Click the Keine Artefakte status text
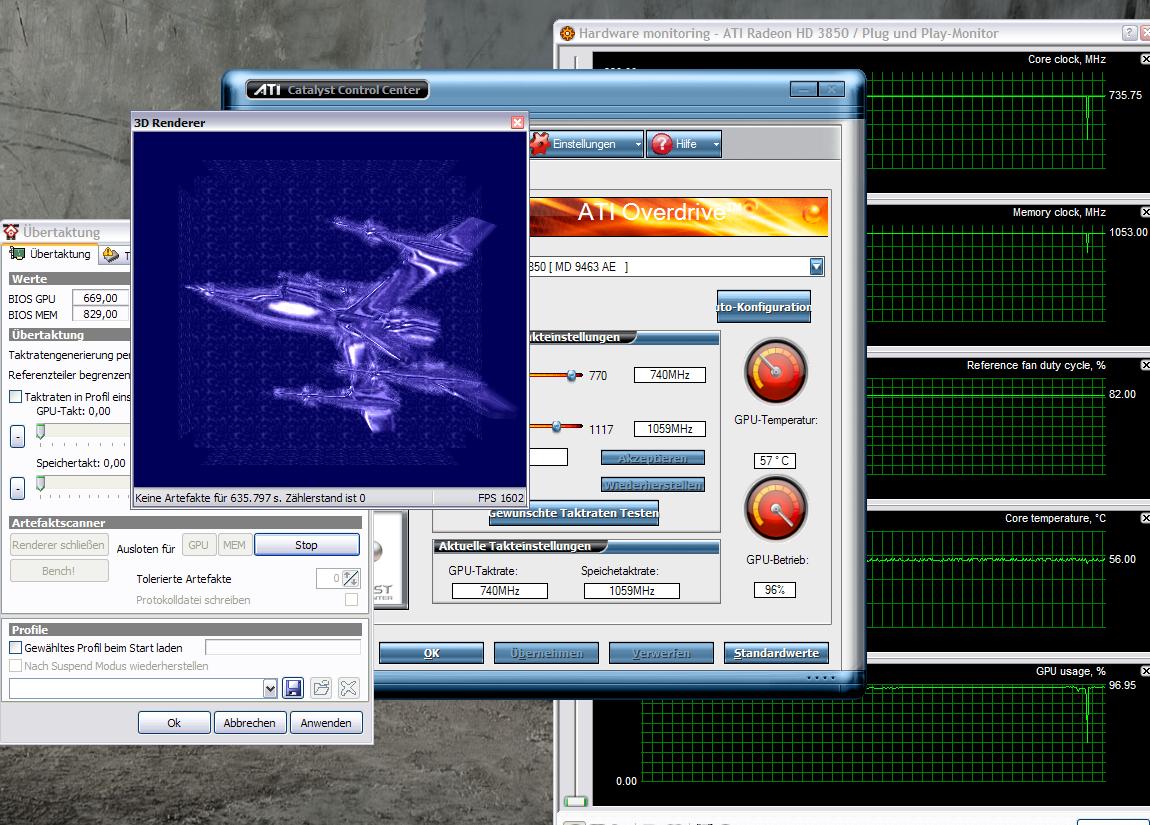The height and width of the screenshot is (825, 1150). [x=250, y=498]
